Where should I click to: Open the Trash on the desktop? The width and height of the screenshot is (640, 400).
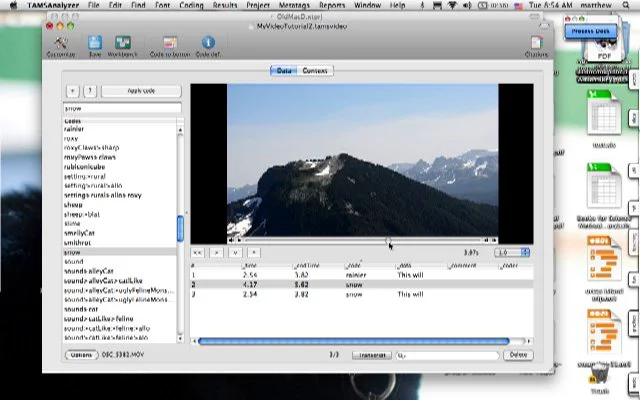(x=599, y=374)
